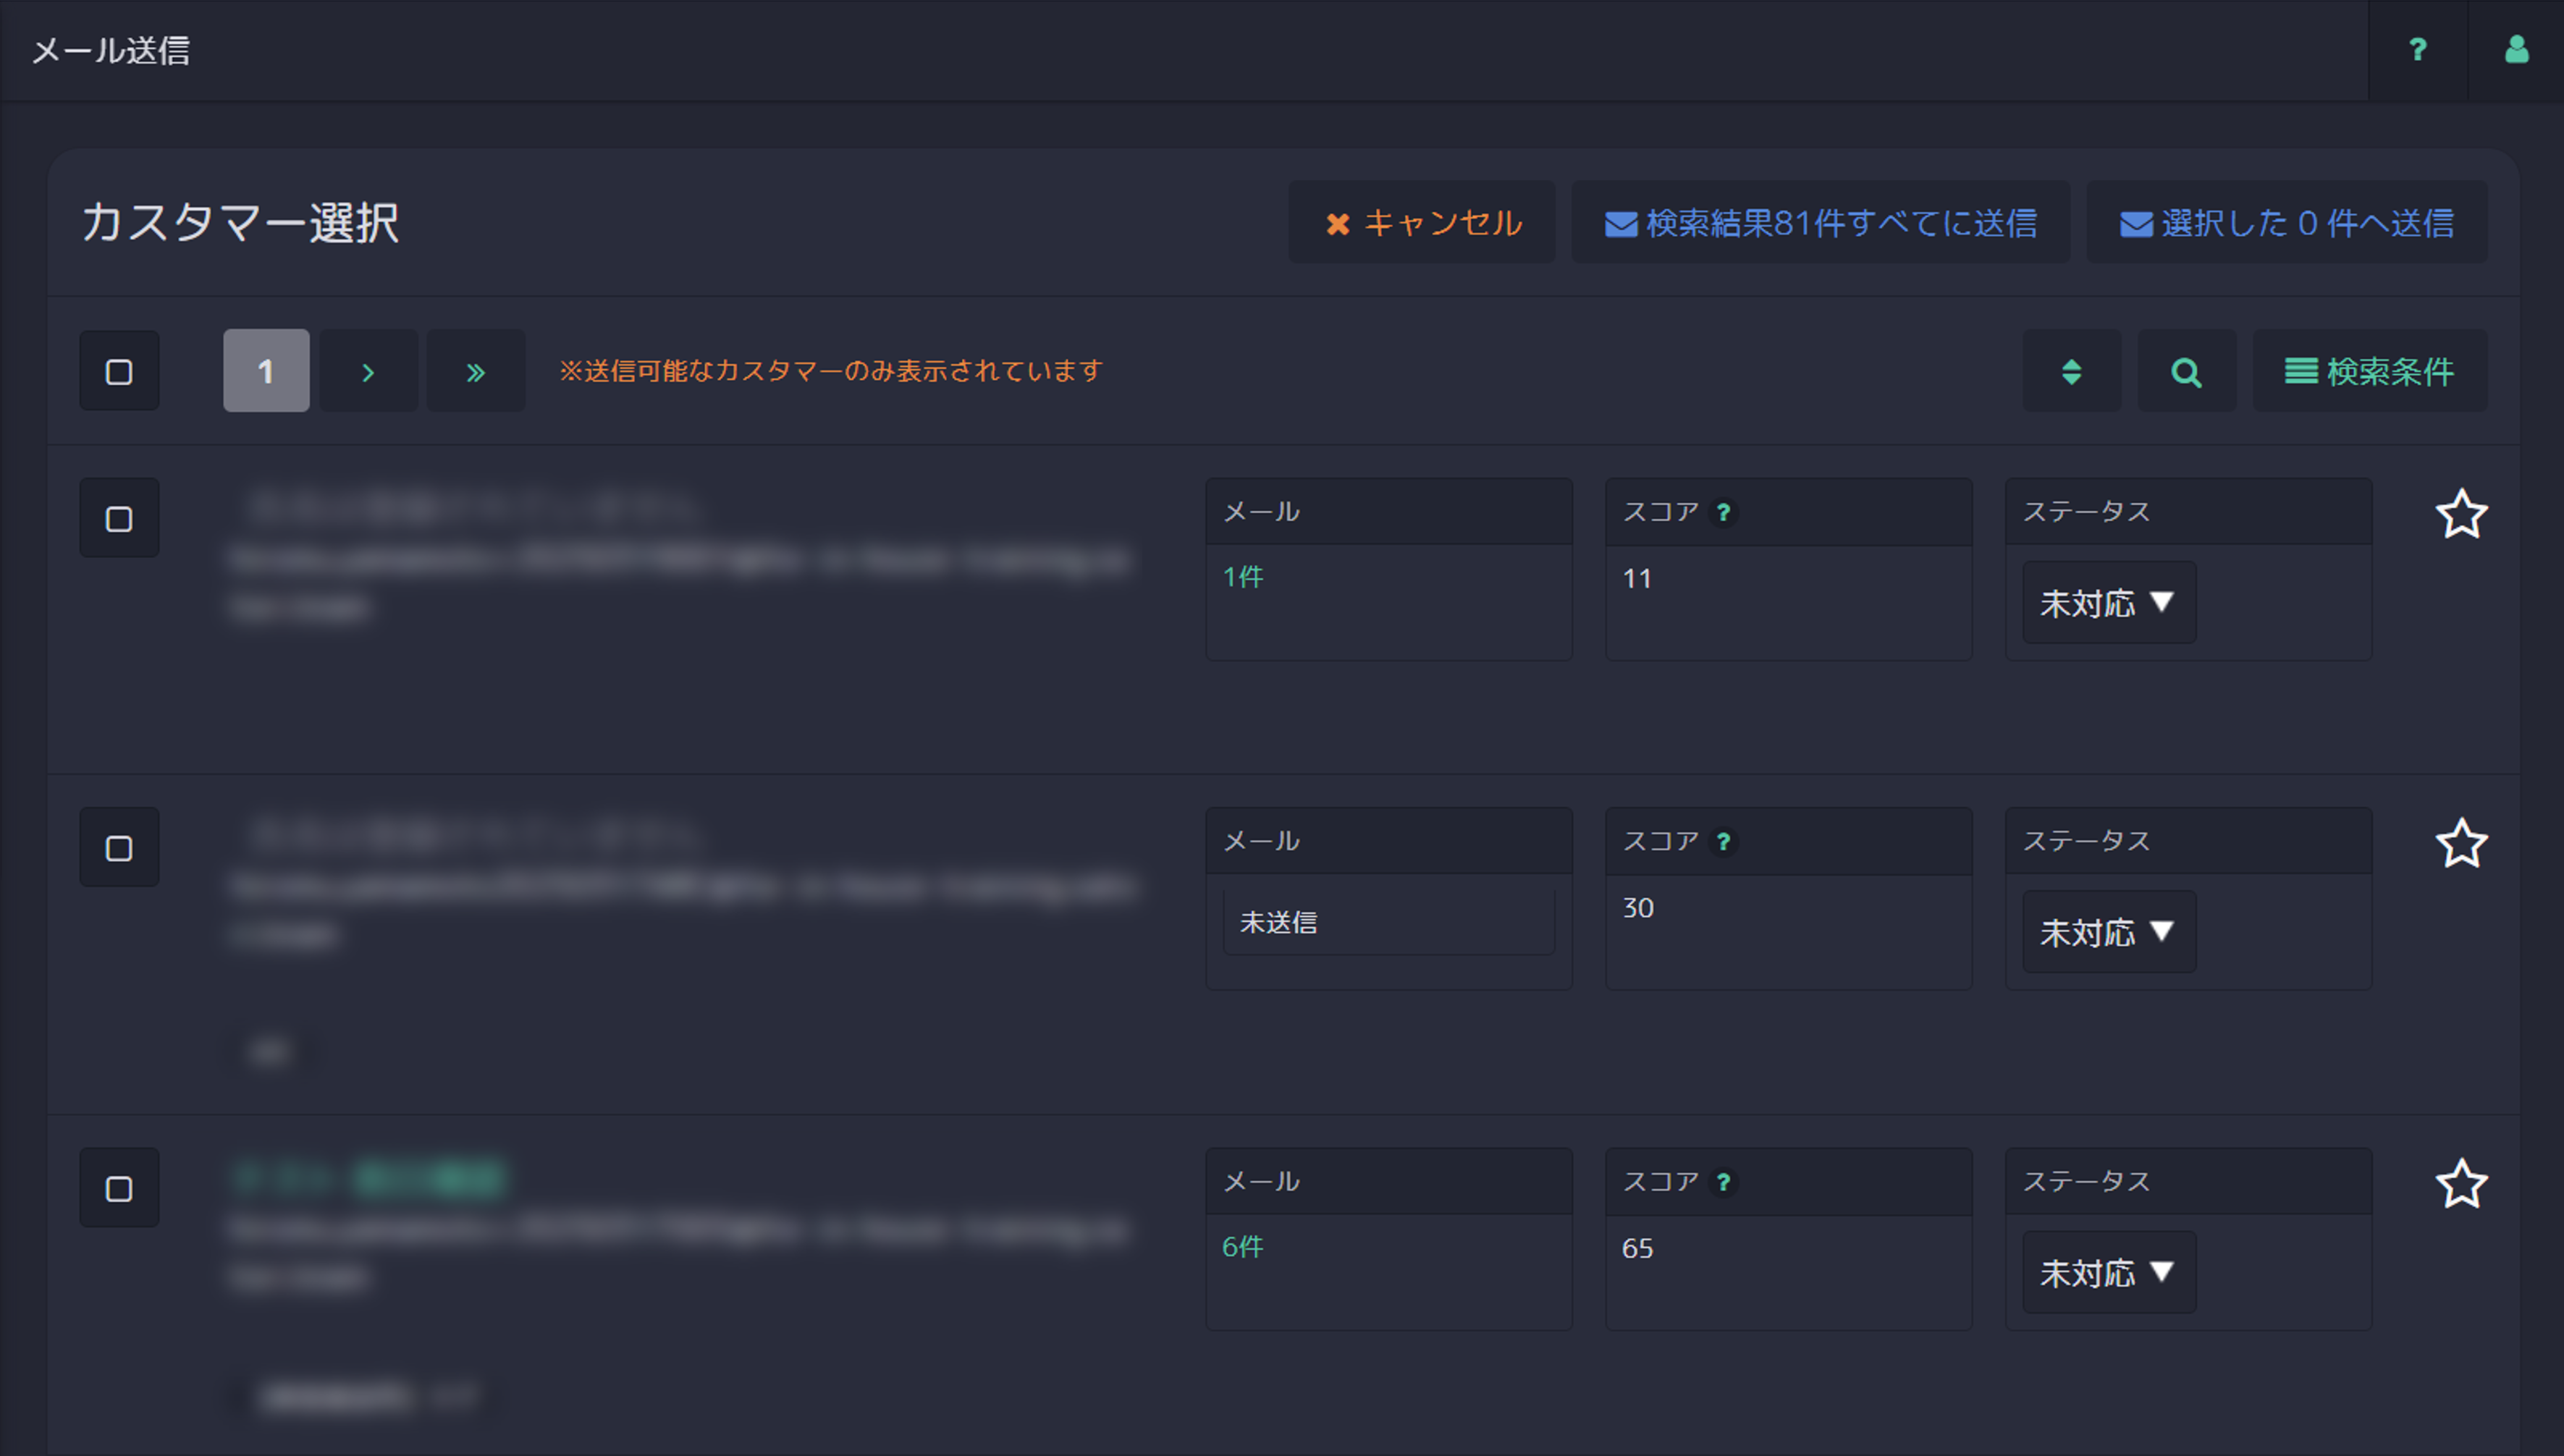Open the 6件 mail count link
This screenshot has width=2564, height=1456.
coord(1242,1247)
